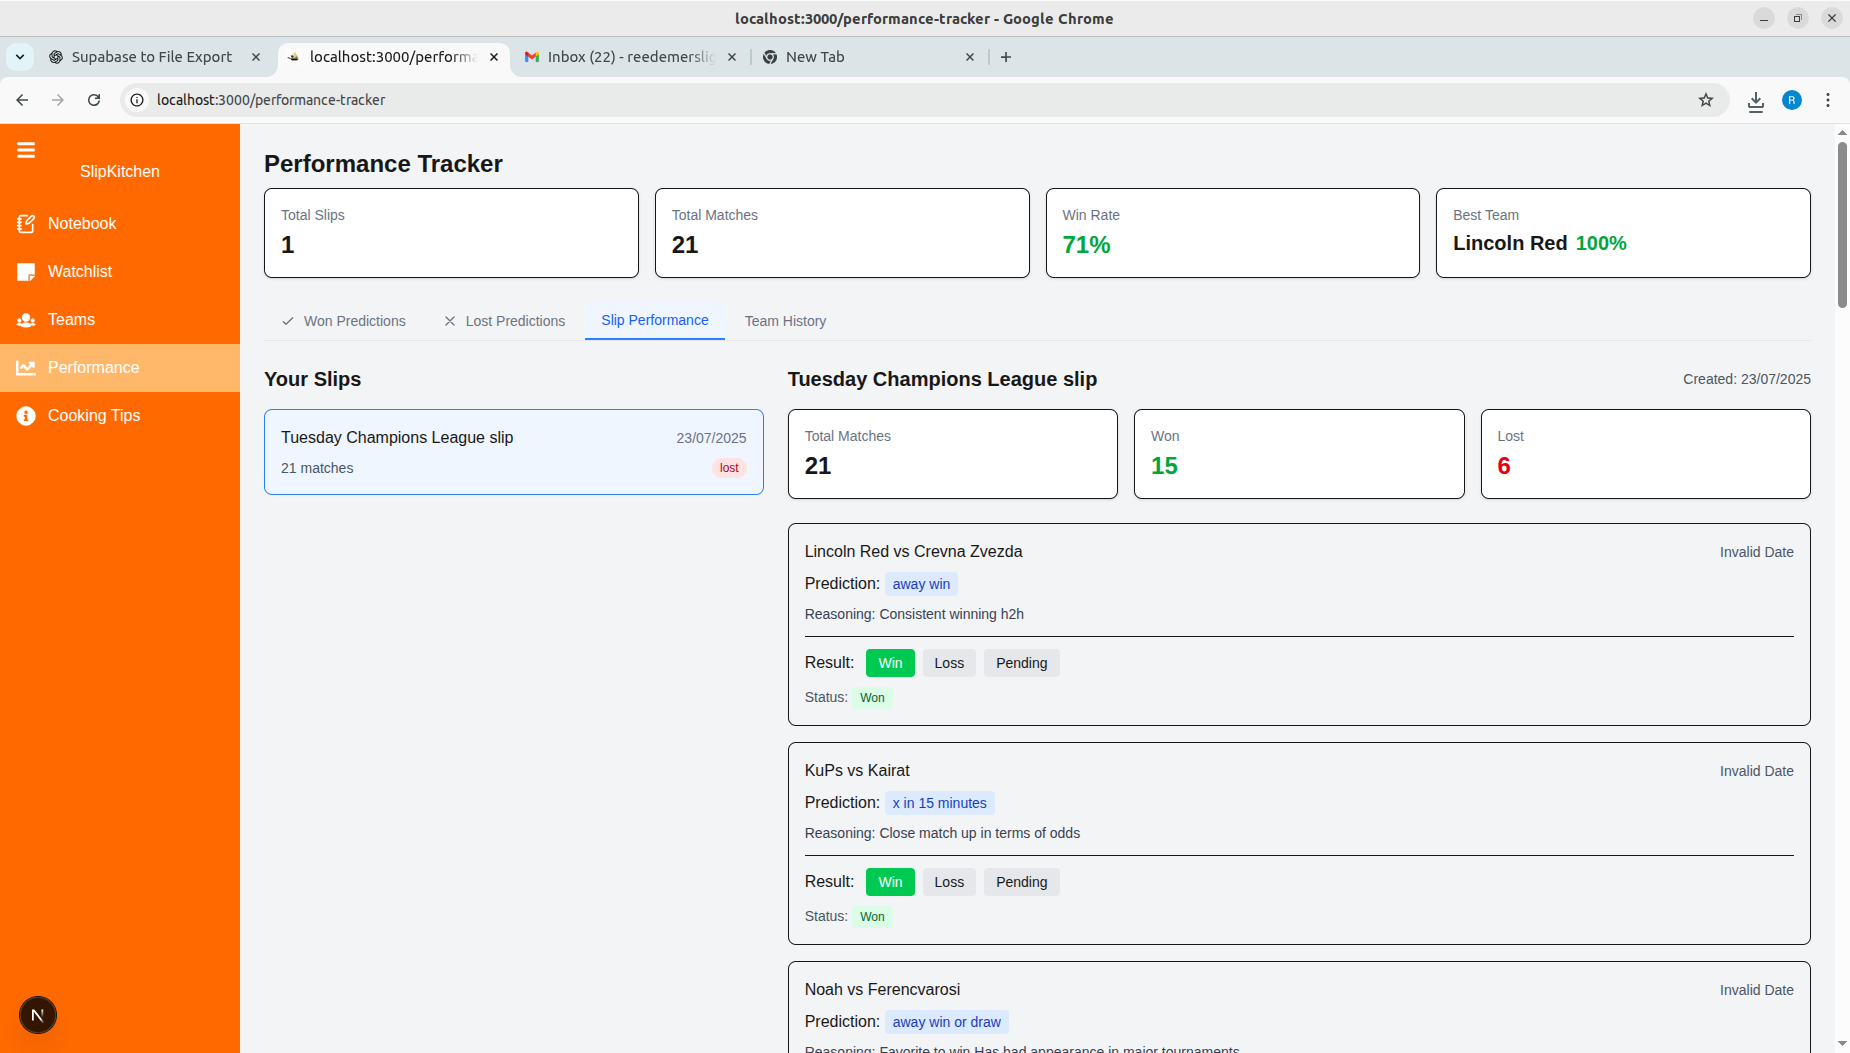
Task: Open Chrome downloads icon
Action: click(x=1755, y=100)
